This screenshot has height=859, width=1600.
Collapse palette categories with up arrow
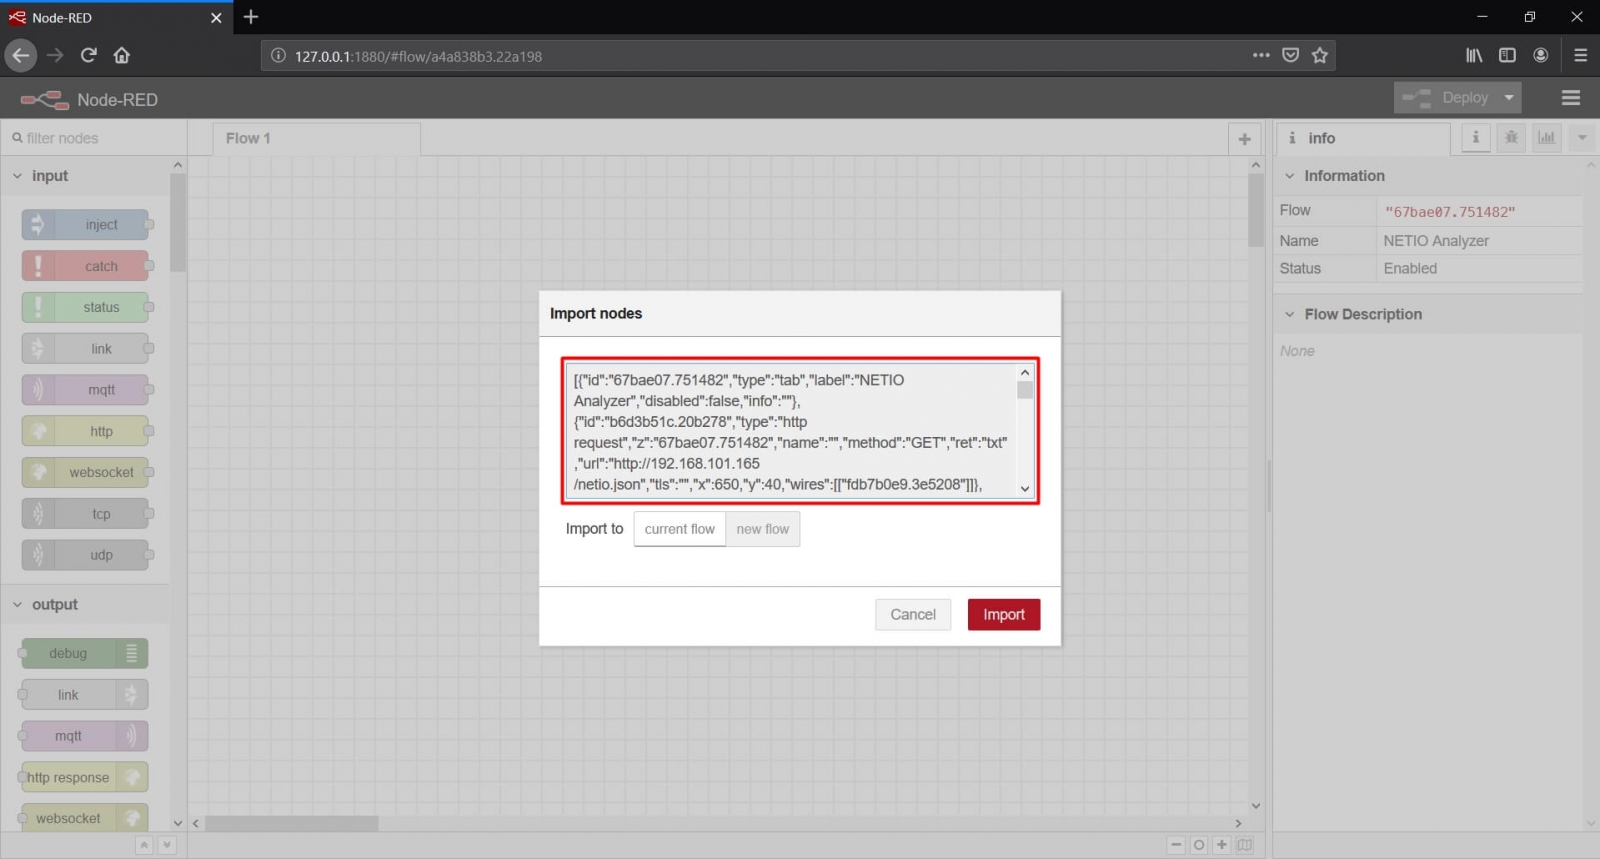[144, 845]
